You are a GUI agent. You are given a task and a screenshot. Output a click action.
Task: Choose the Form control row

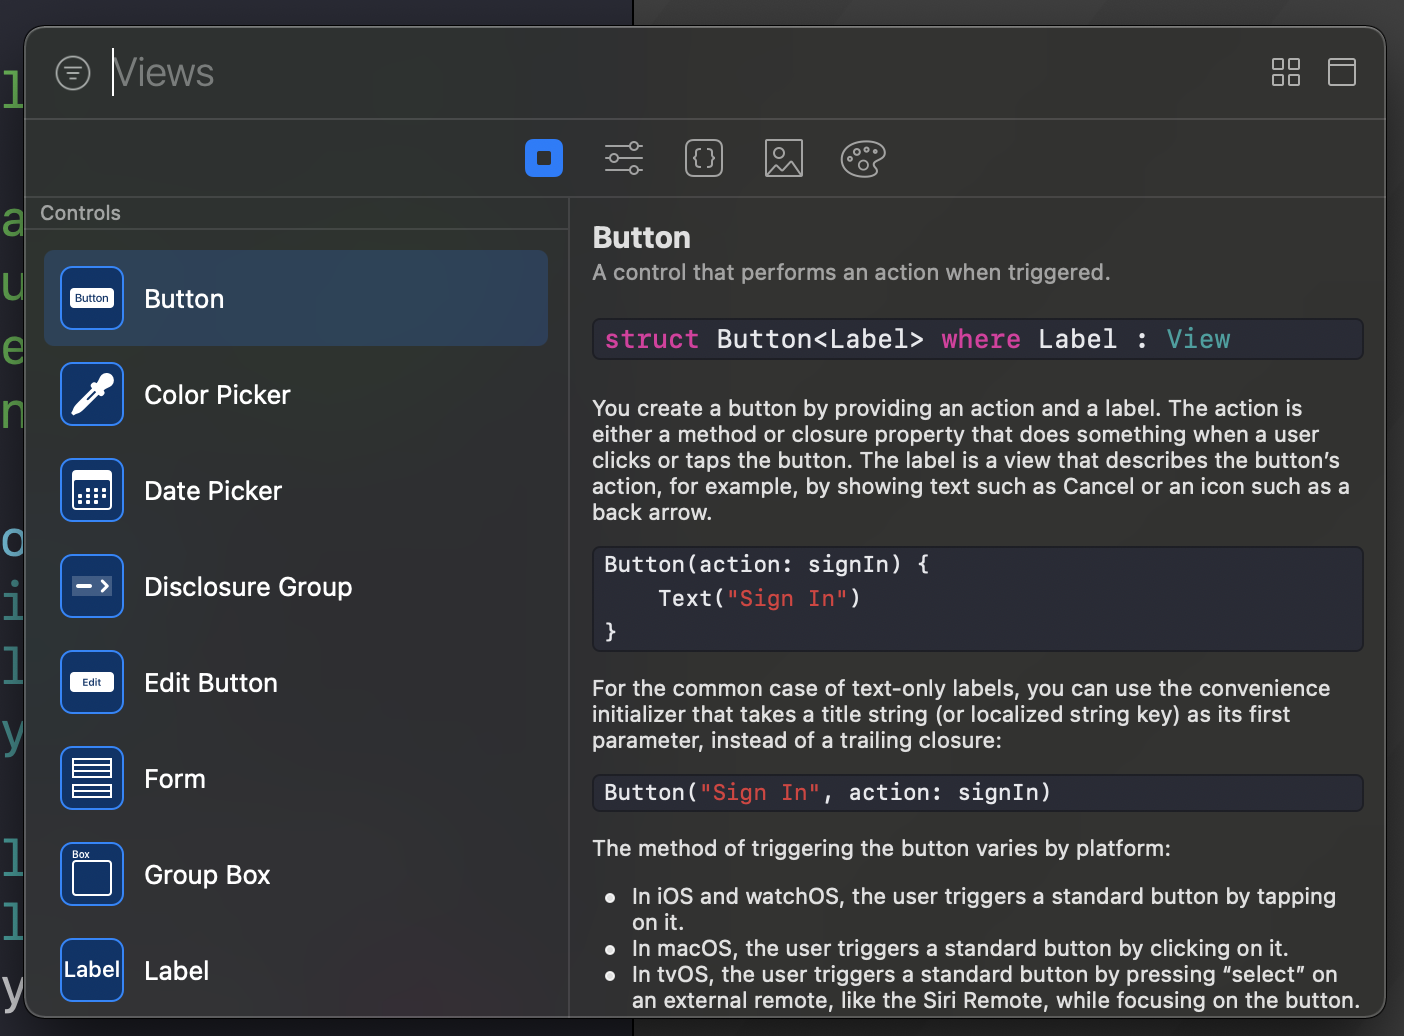click(296, 778)
